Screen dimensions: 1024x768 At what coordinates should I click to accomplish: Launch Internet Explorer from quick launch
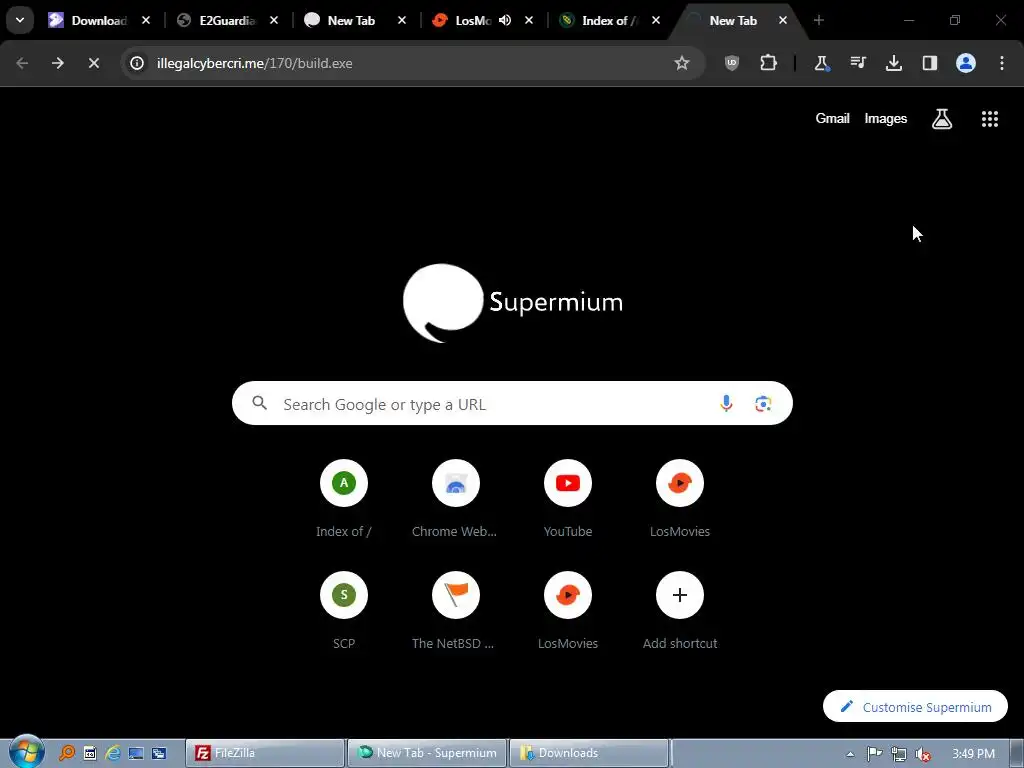pyautogui.click(x=113, y=753)
